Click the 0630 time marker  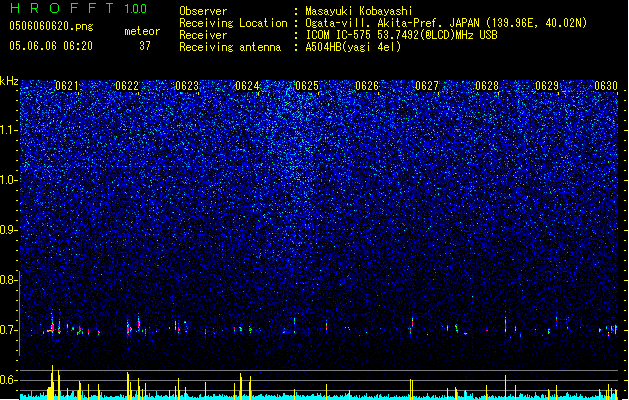(x=606, y=86)
